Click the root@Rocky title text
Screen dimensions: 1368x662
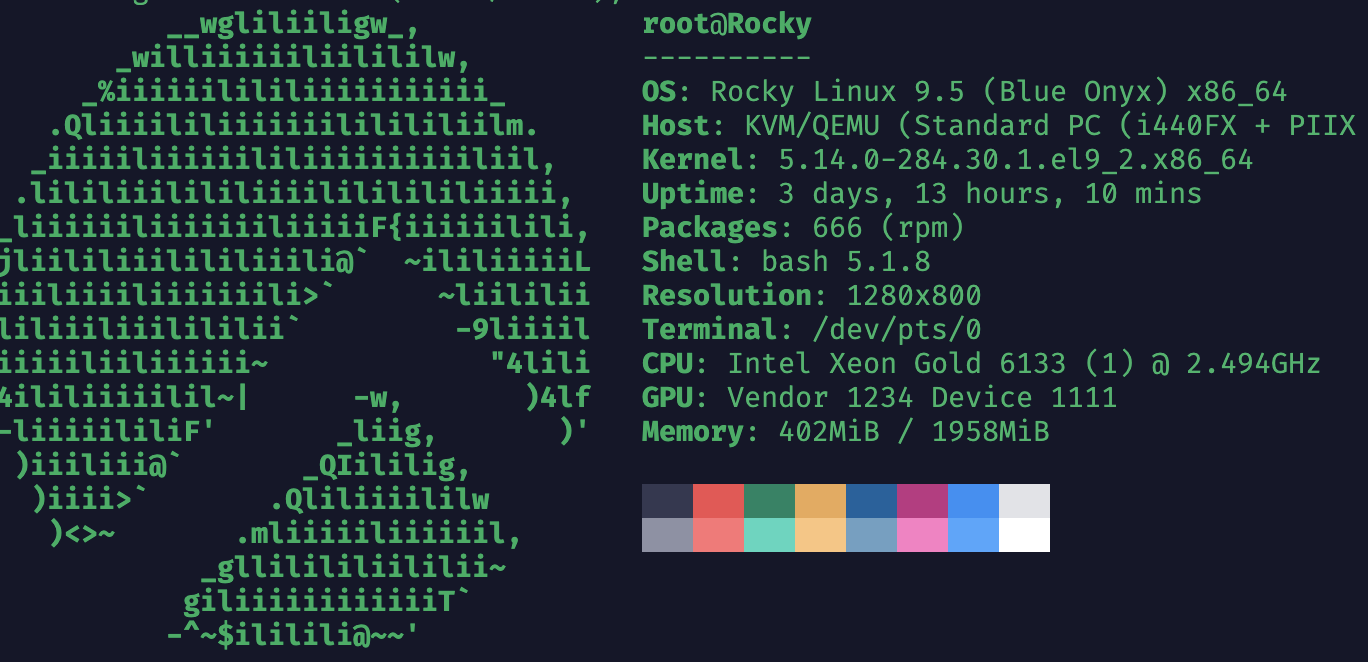coord(727,24)
